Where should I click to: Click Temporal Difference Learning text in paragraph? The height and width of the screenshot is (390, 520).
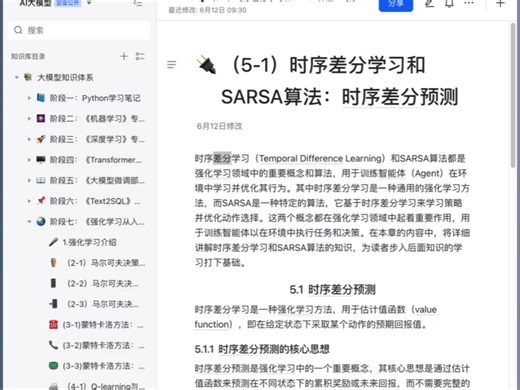pos(321,158)
